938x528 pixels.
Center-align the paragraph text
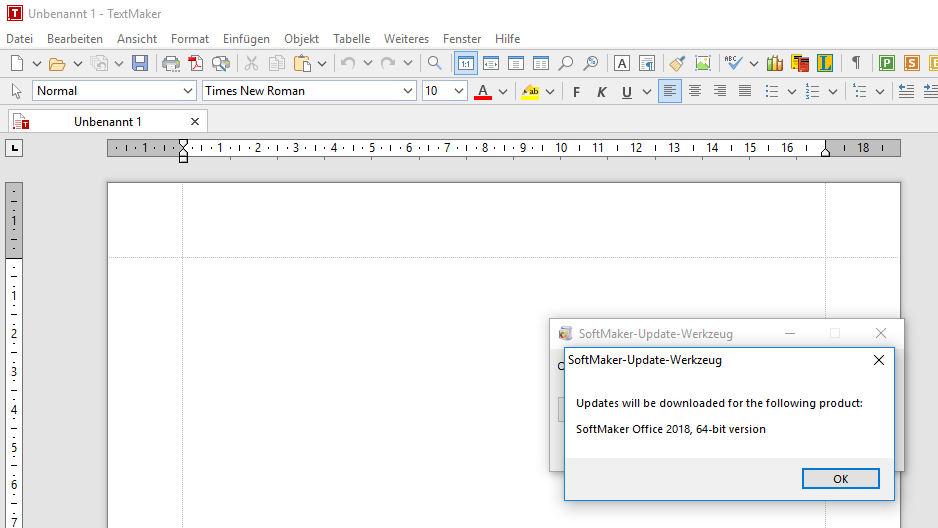pyautogui.click(x=694, y=91)
